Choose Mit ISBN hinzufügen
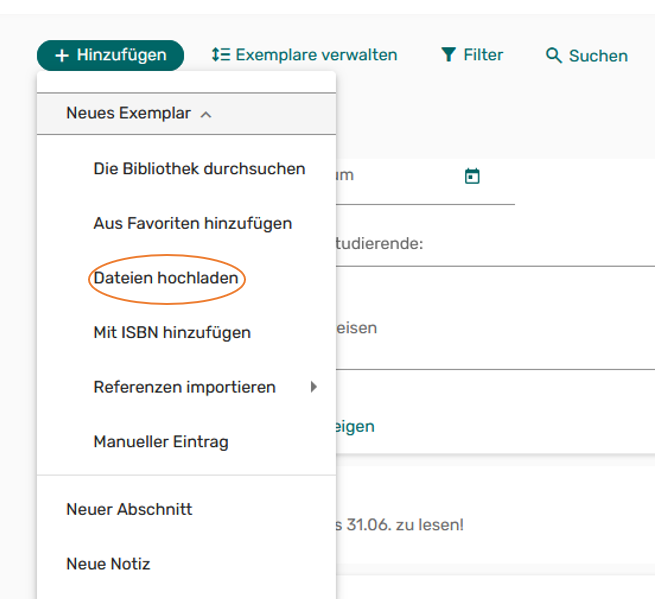This screenshot has height=599, width=655. pos(172,333)
